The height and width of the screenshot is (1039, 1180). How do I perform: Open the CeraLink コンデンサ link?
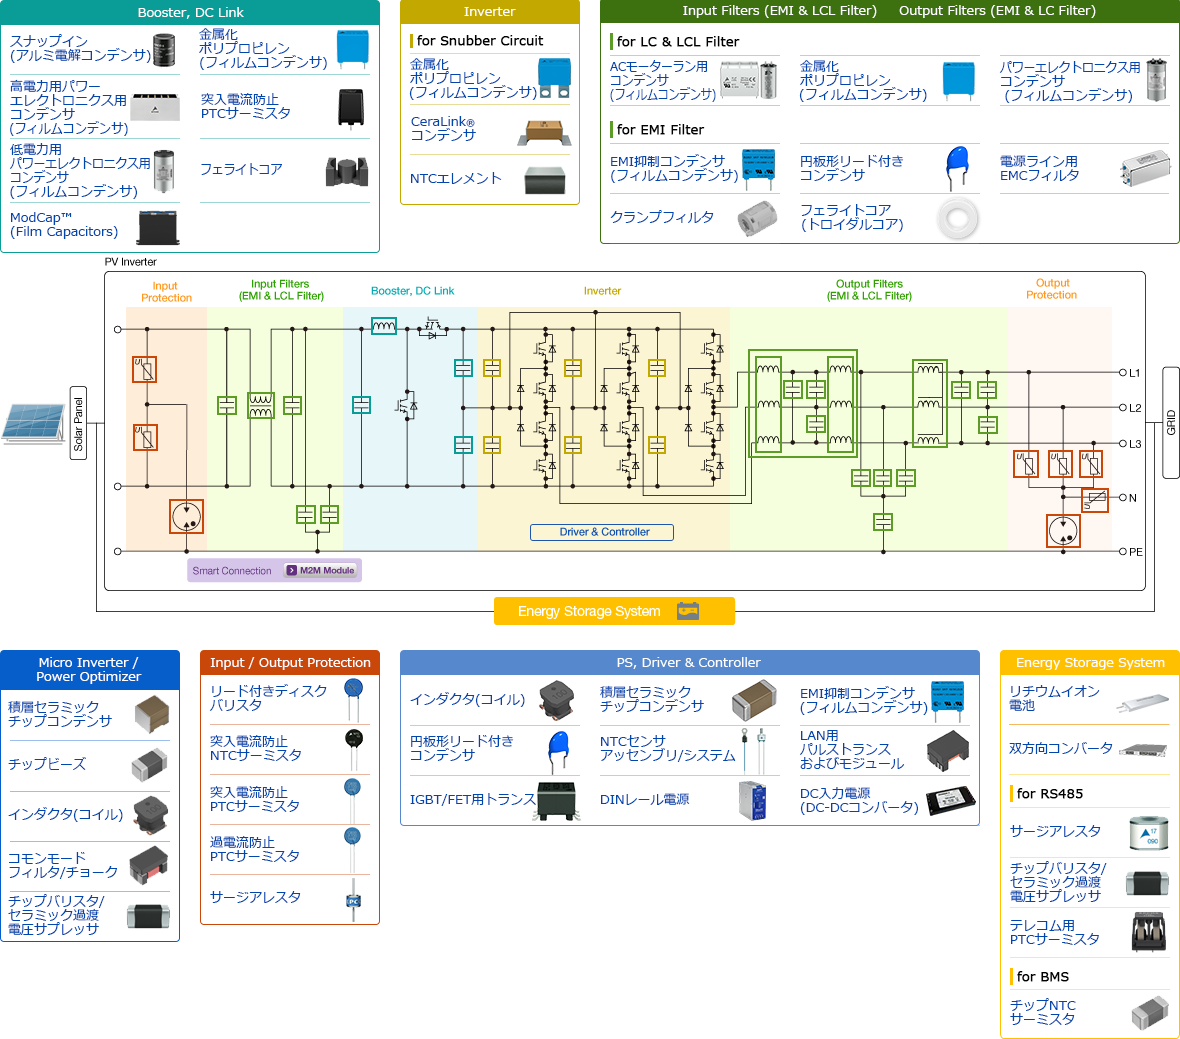tap(443, 129)
